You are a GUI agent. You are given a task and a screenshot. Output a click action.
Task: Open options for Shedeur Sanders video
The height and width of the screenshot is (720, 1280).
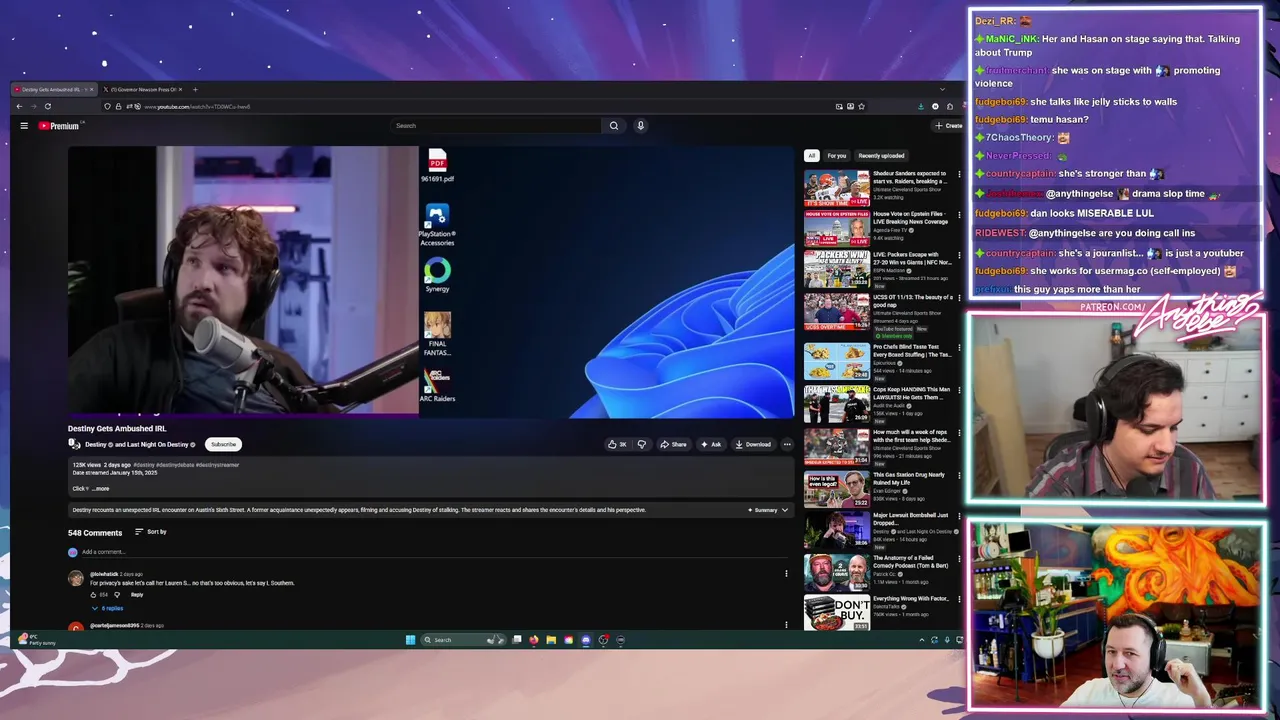click(x=959, y=175)
